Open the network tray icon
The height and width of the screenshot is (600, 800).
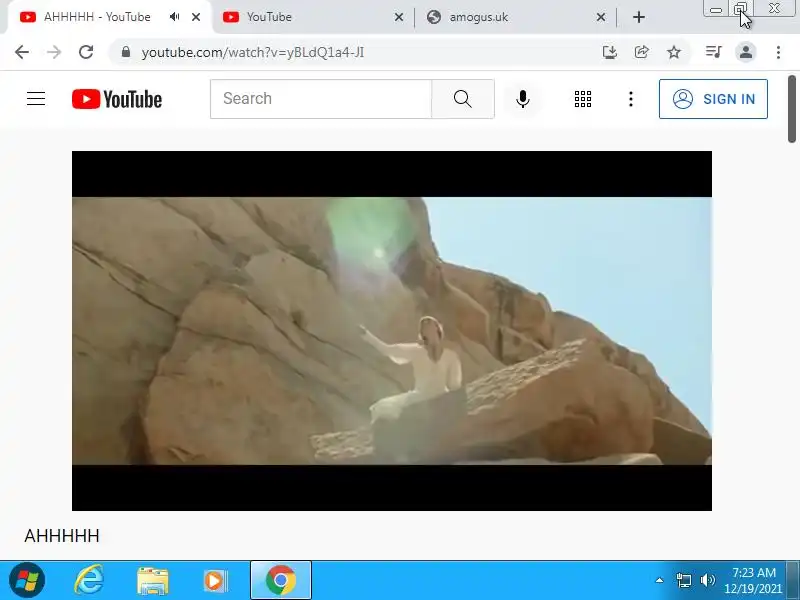click(x=684, y=580)
